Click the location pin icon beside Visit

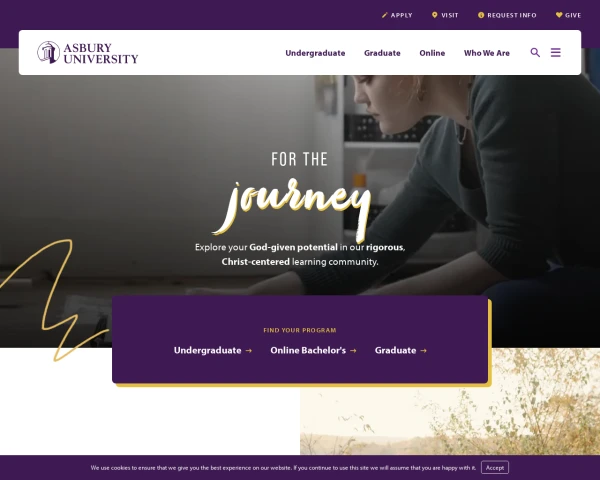coord(434,15)
